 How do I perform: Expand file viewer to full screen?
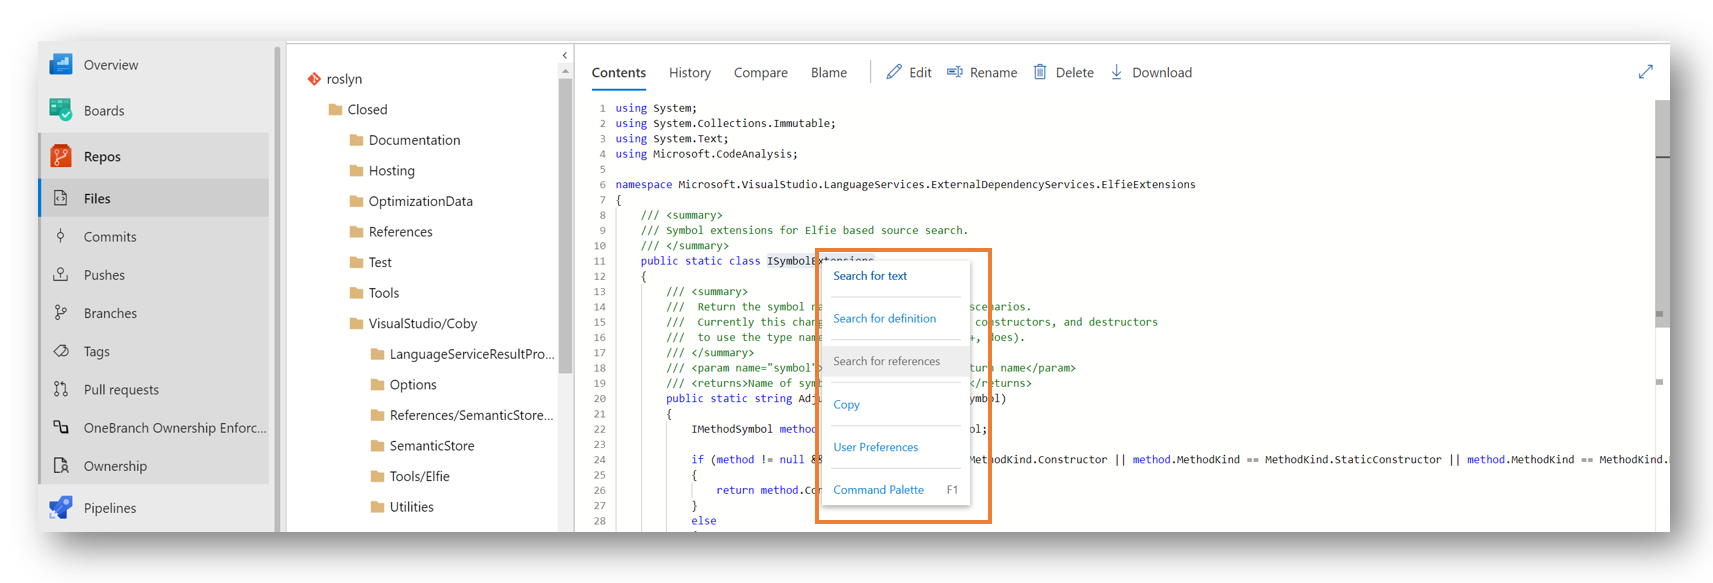tap(1645, 72)
